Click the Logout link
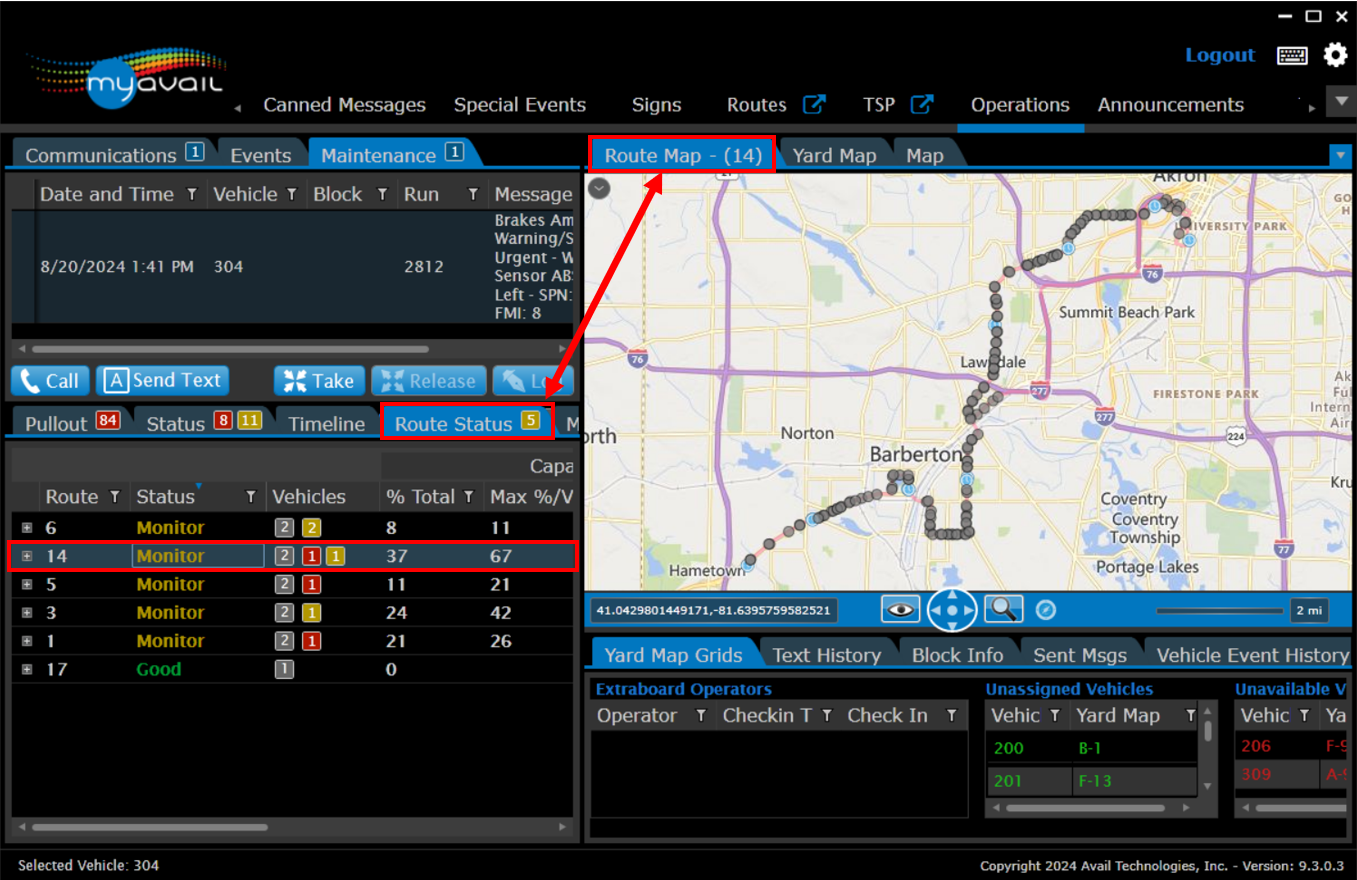1357x880 pixels. pos(1219,55)
